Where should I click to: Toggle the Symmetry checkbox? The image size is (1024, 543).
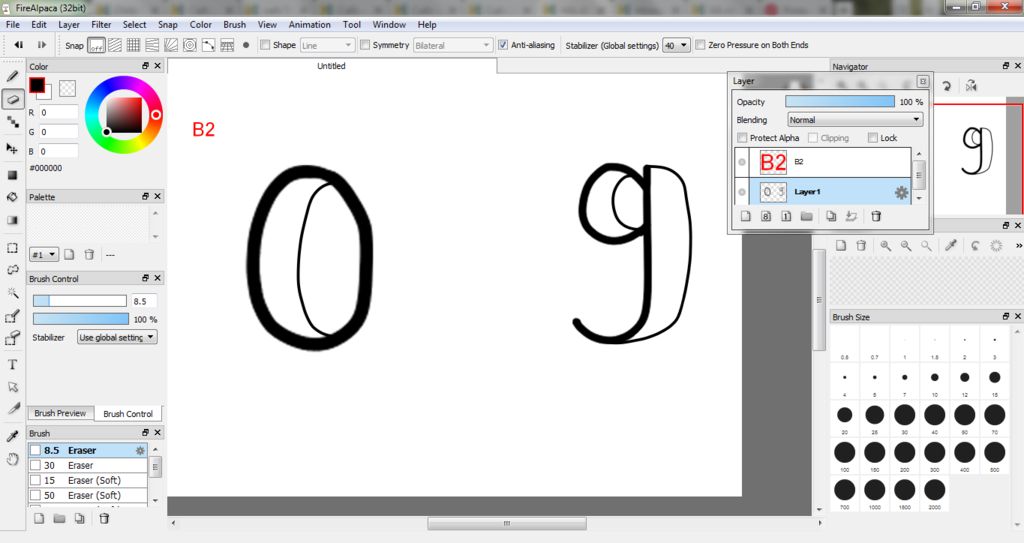click(364, 44)
